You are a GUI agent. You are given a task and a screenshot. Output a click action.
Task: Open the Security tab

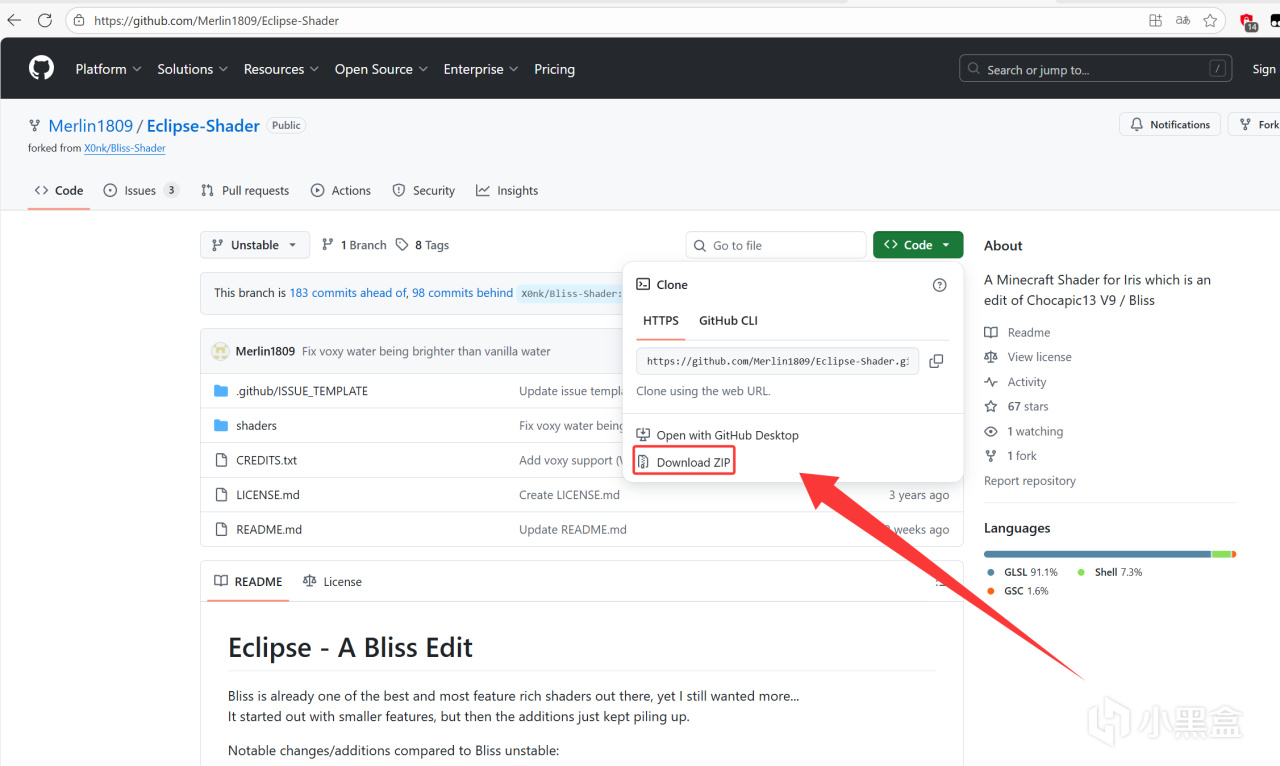[x=424, y=190]
